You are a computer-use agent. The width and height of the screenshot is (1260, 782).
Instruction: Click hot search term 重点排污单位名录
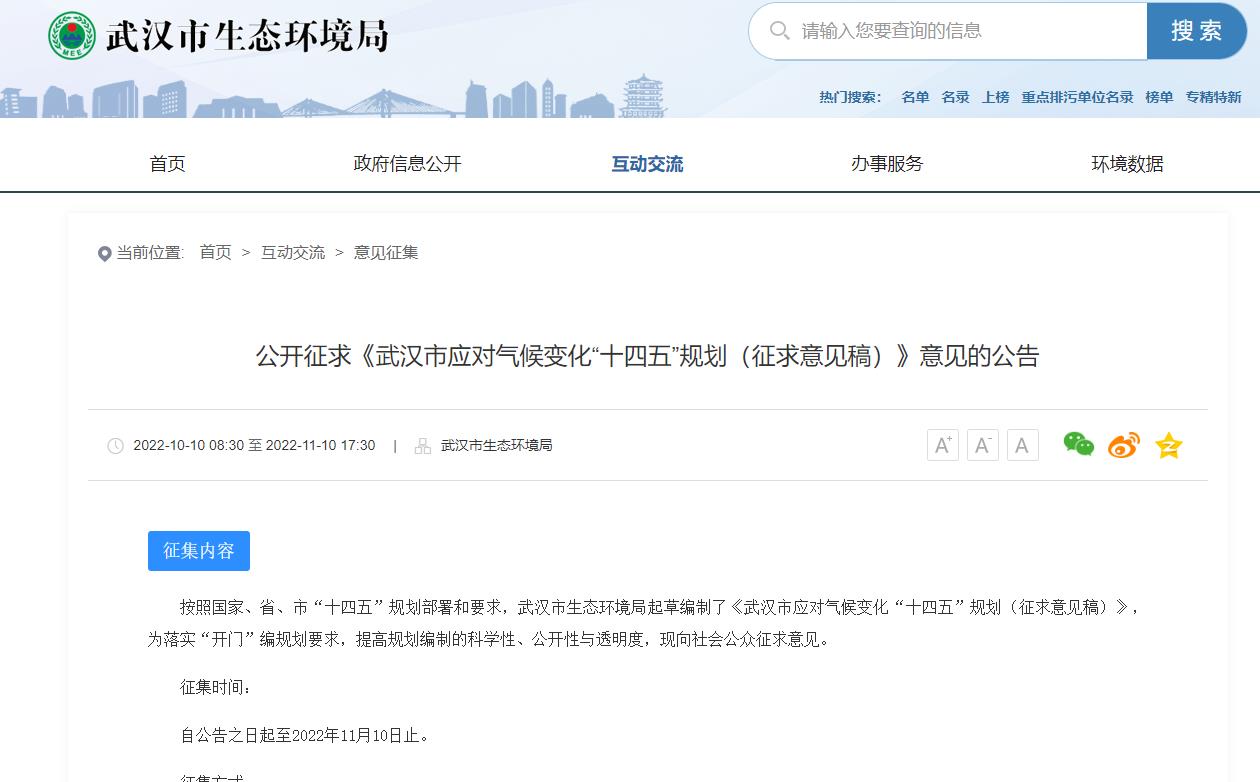[x=1077, y=97]
